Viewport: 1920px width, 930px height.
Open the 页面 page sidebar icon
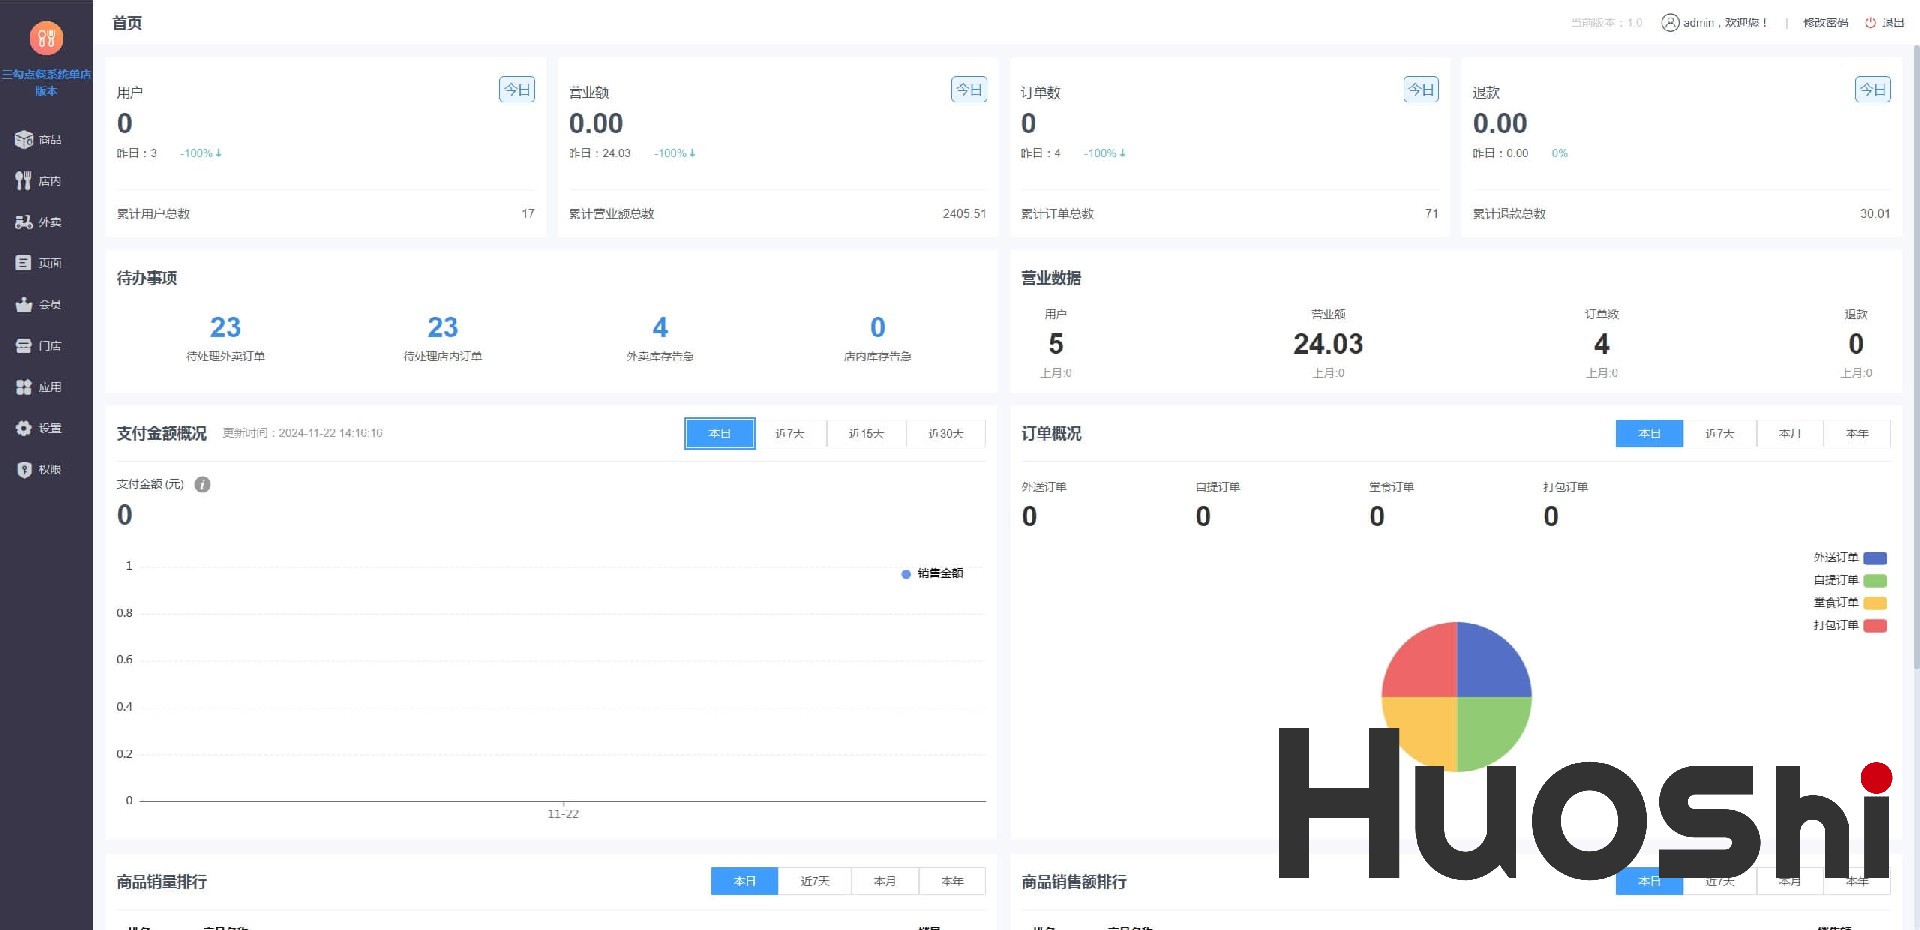click(24, 263)
